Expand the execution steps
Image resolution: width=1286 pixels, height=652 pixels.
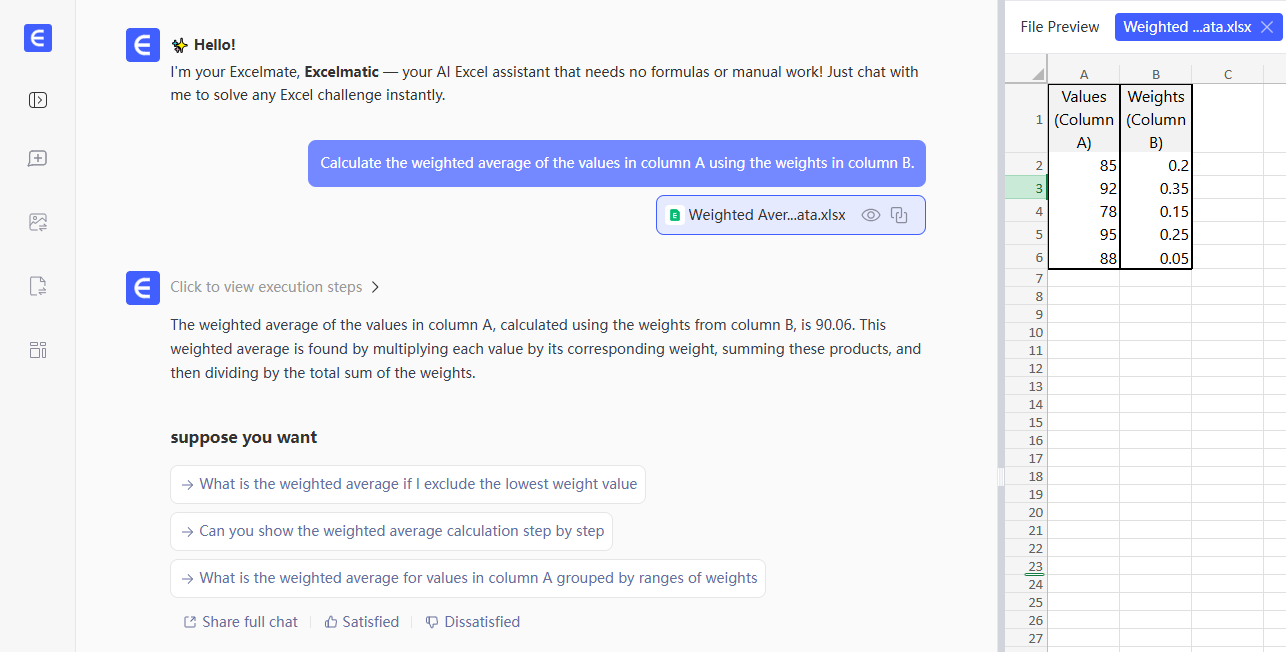click(275, 287)
